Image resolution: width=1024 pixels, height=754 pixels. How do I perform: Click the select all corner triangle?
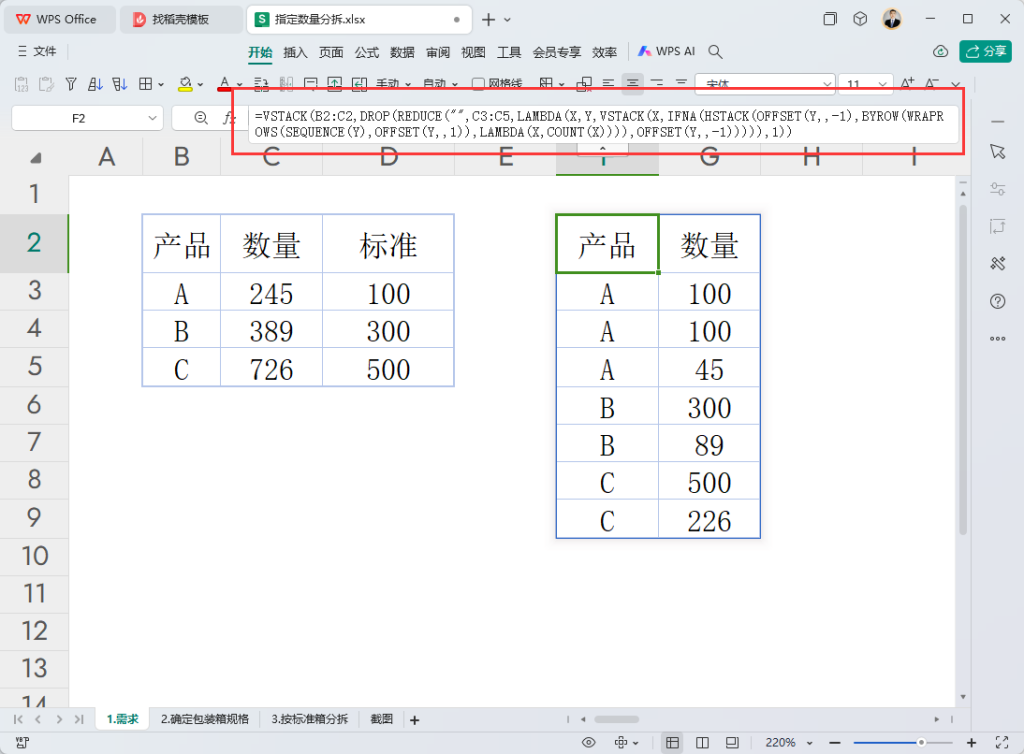pyautogui.click(x=36, y=158)
